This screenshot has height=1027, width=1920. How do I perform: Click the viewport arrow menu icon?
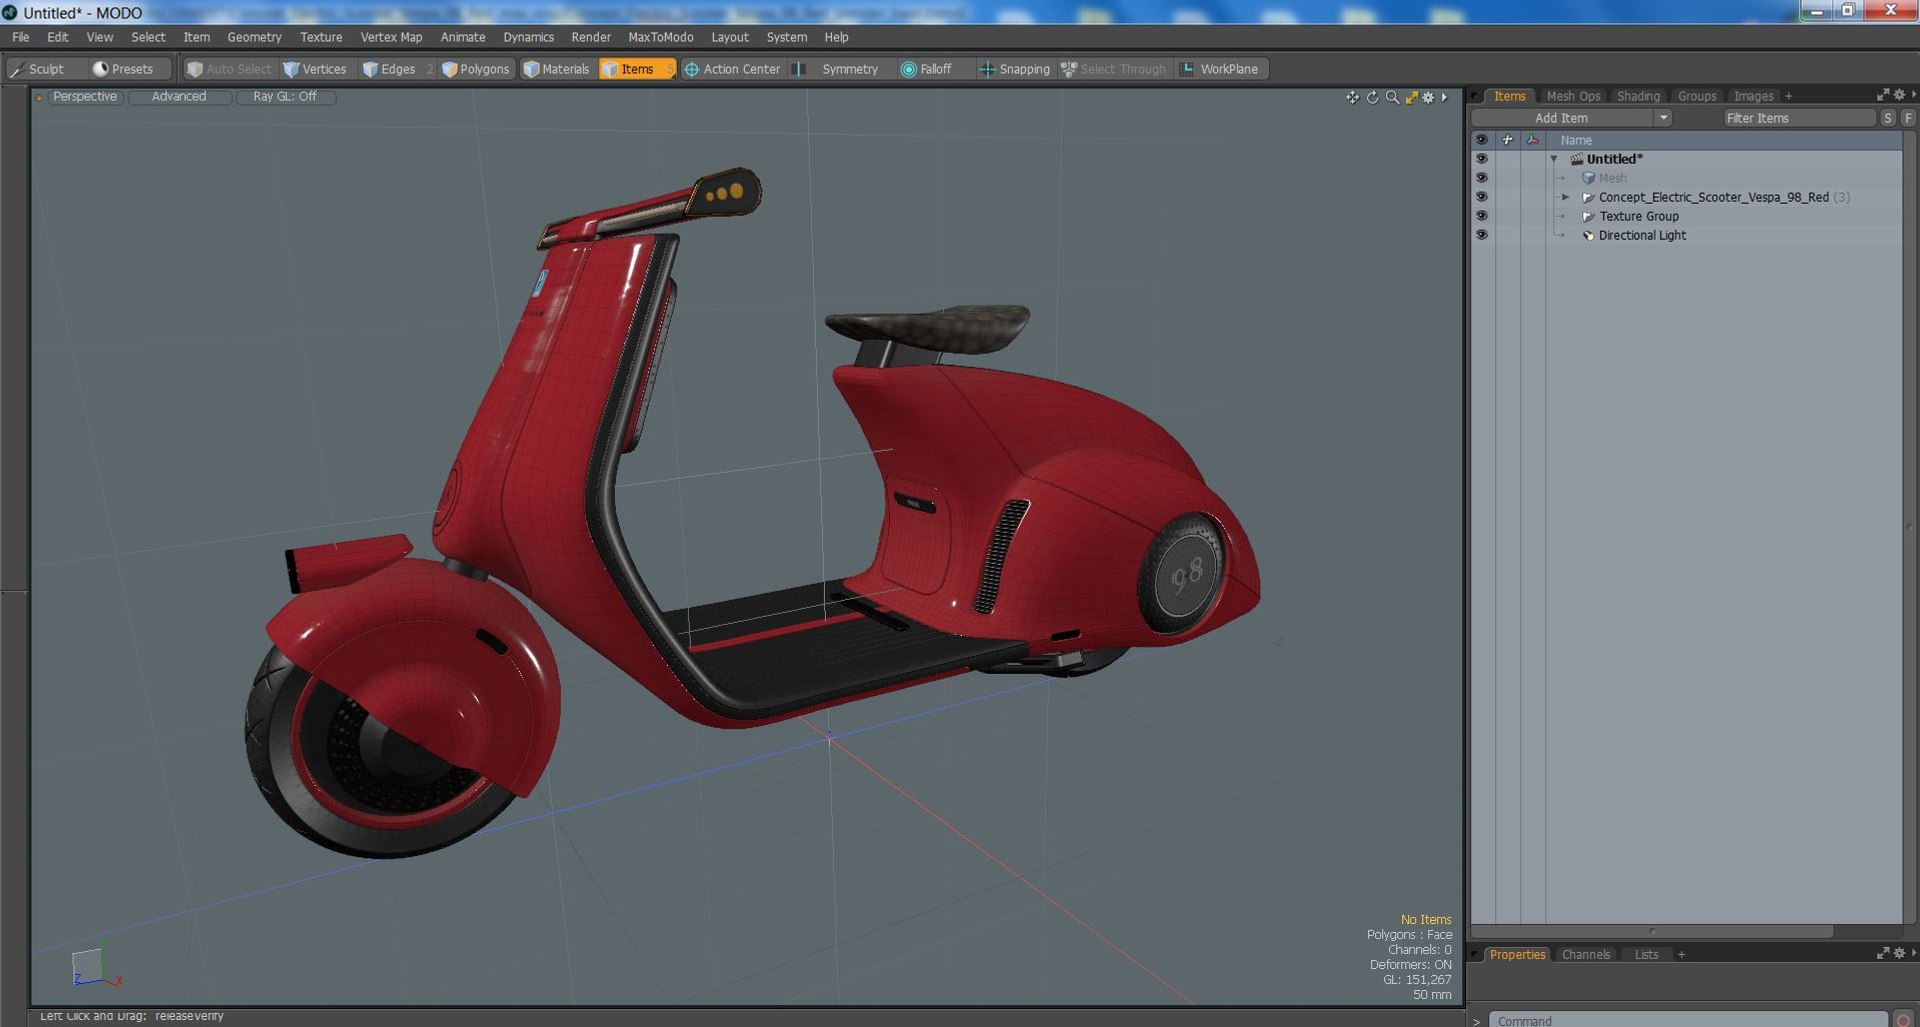tap(1444, 97)
